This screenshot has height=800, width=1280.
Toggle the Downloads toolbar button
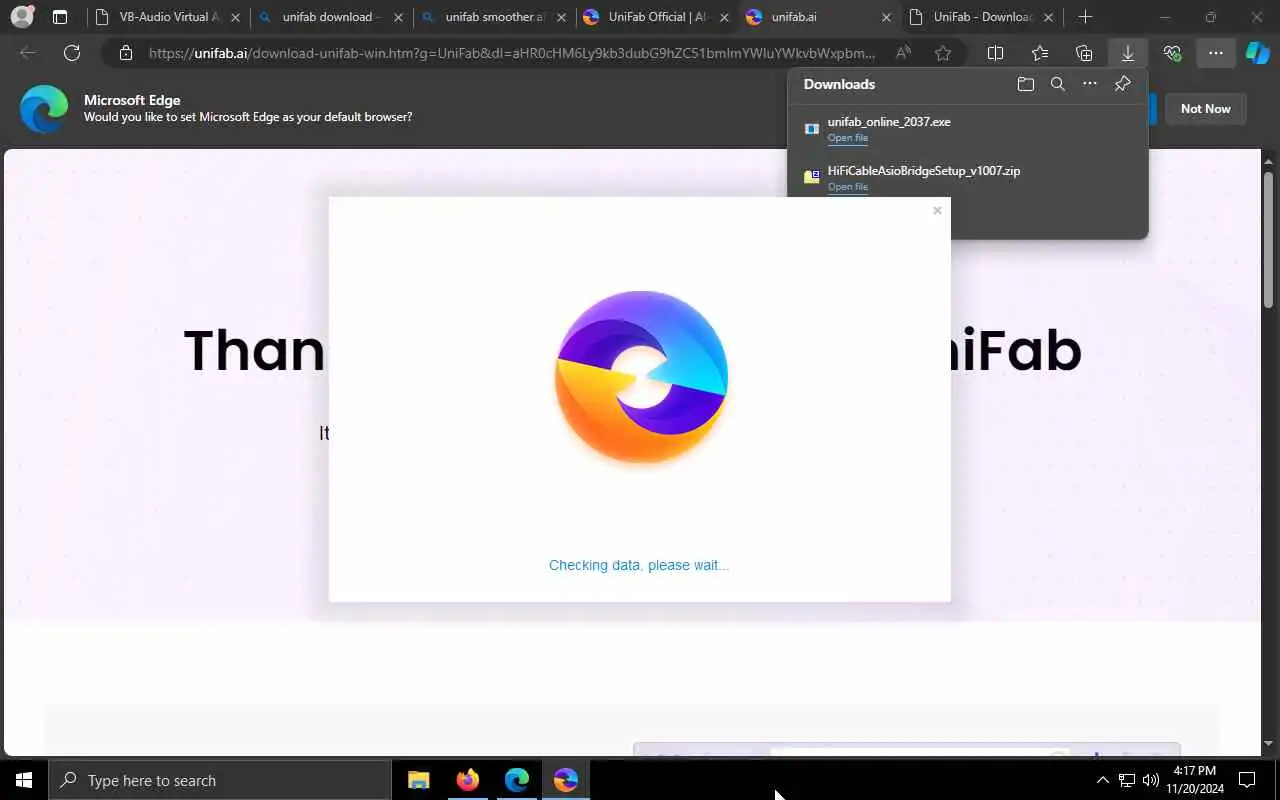click(1128, 54)
